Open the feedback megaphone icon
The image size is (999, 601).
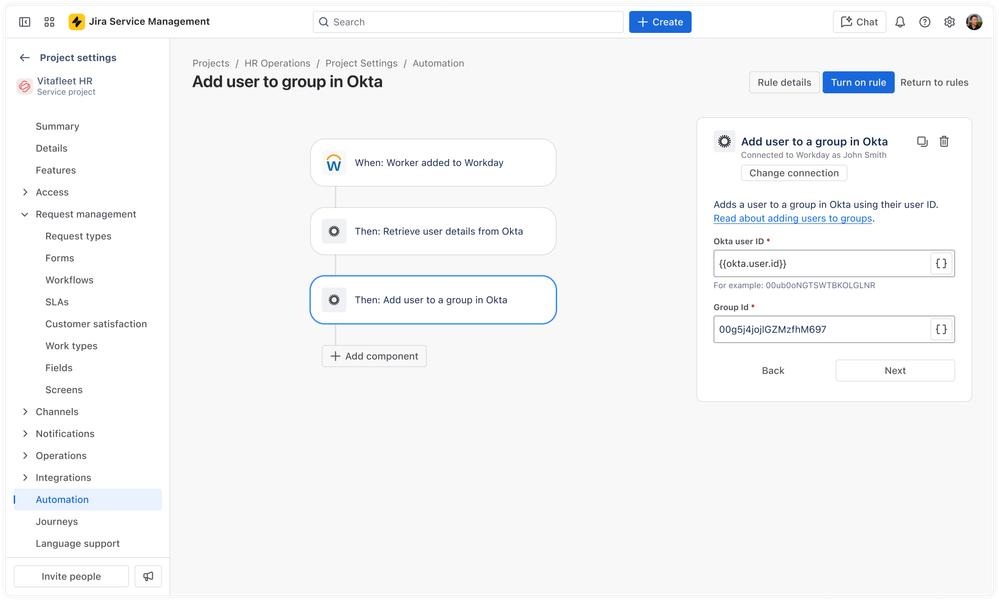point(148,576)
